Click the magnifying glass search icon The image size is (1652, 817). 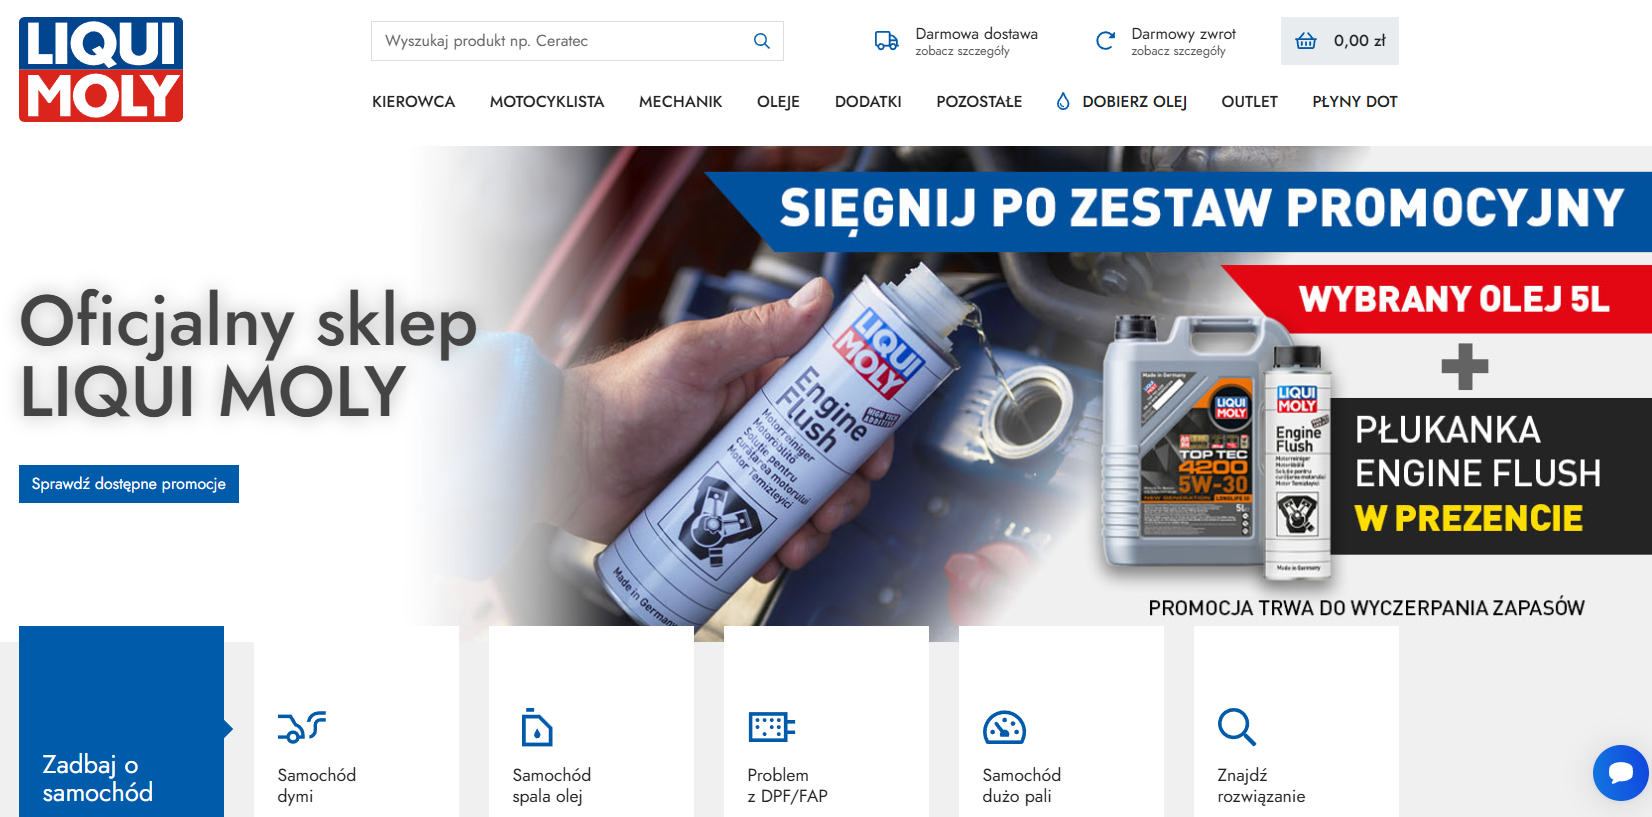point(761,41)
